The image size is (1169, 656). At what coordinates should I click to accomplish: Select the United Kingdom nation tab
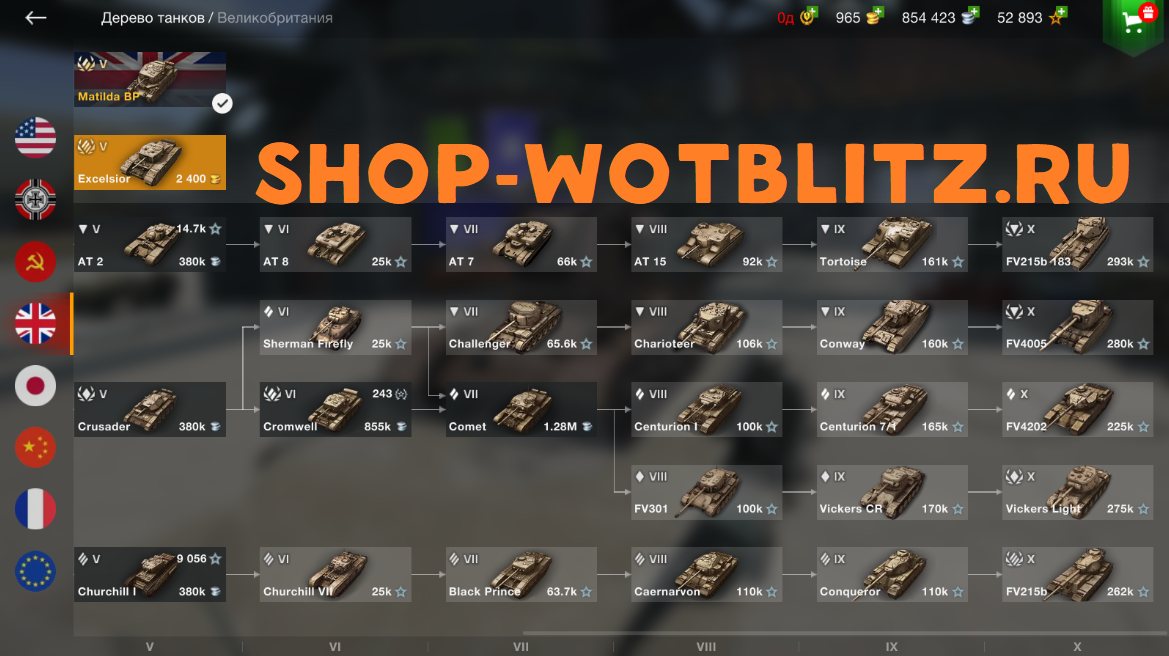click(x=35, y=324)
